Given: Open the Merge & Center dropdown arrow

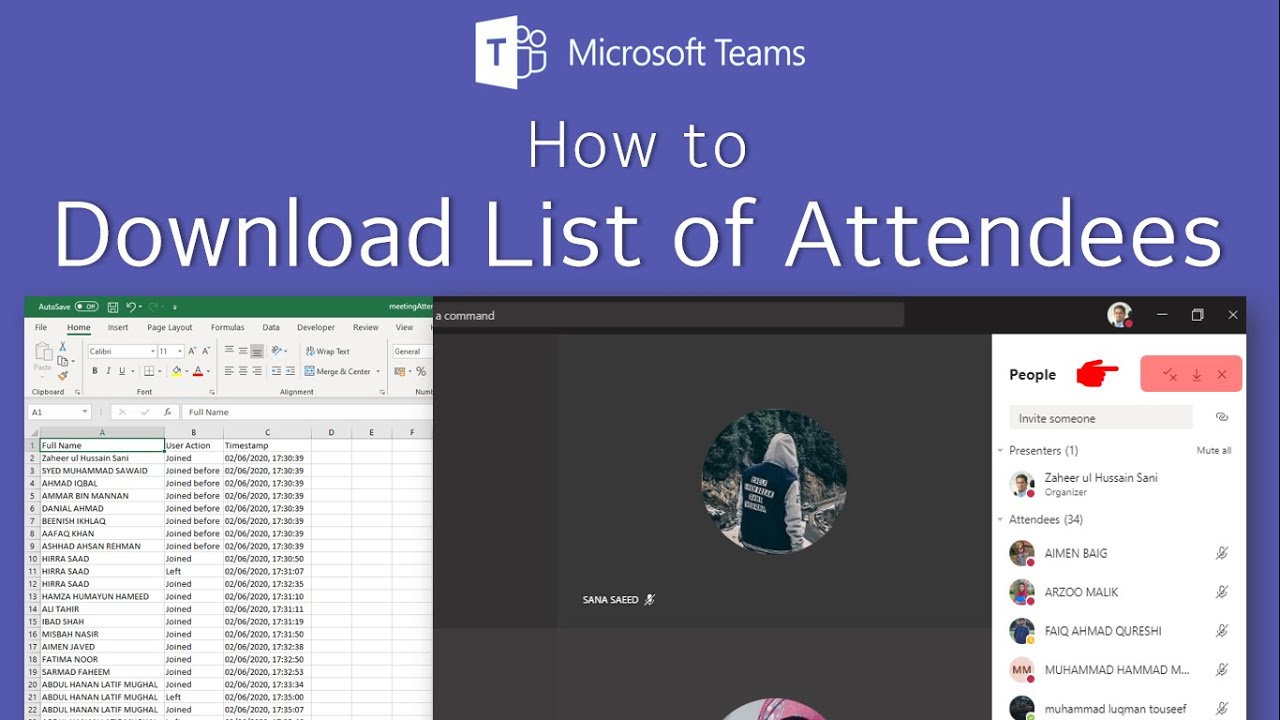Looking at the screenshot, I should tap(378, 372).
